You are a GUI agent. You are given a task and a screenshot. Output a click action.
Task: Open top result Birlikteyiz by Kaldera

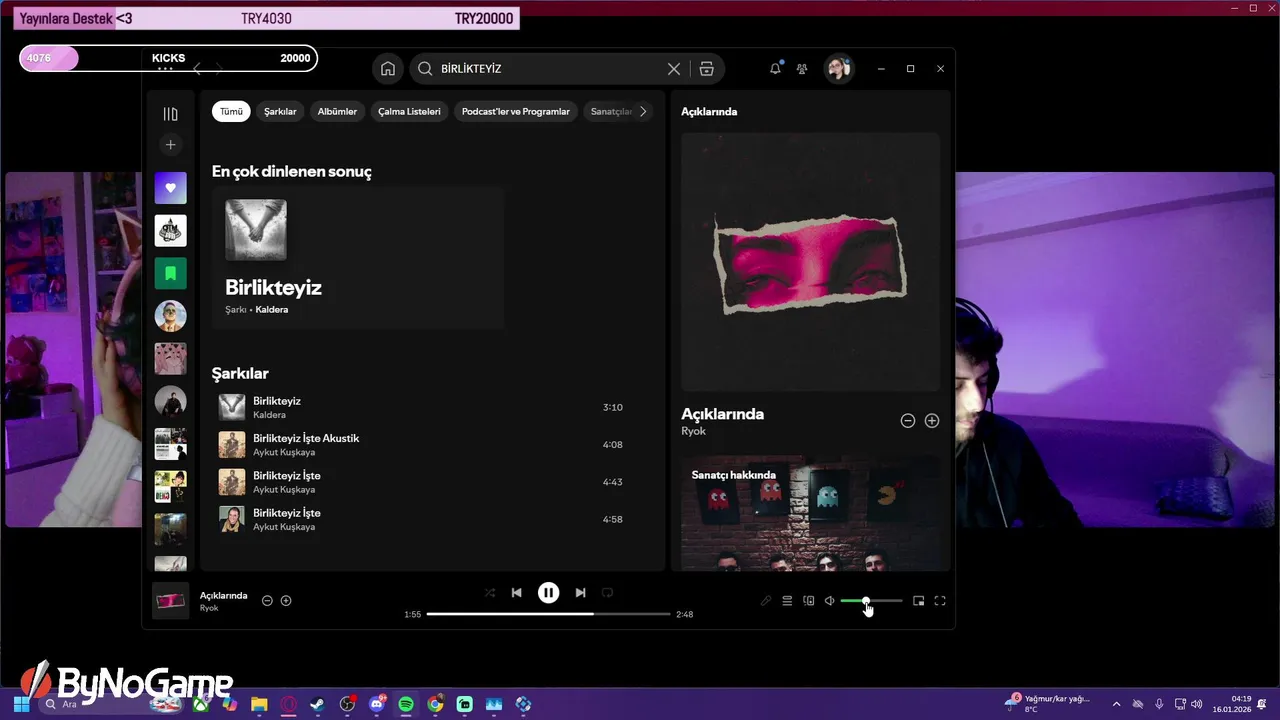[x=358, y=258]
